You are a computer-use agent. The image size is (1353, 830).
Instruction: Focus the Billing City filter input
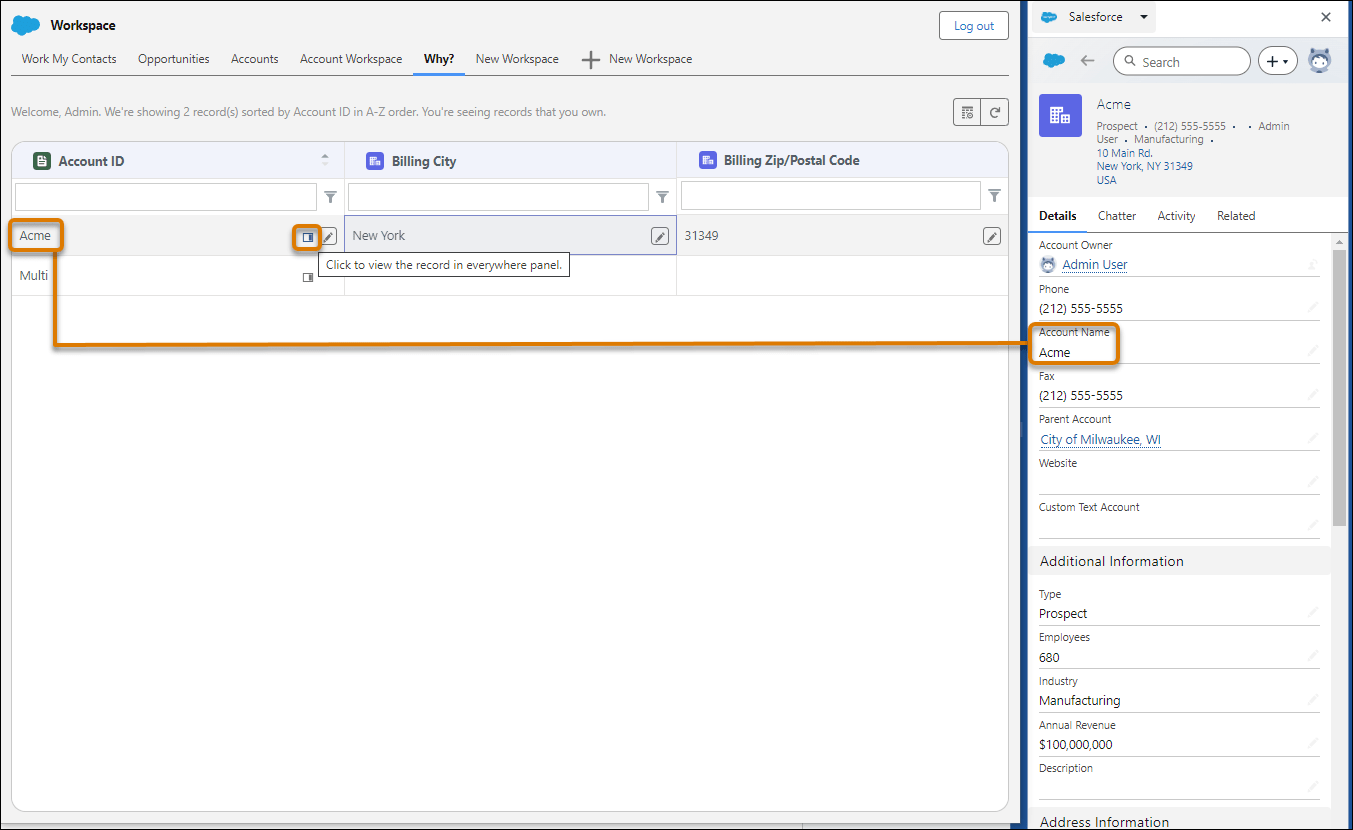point(498,197)
